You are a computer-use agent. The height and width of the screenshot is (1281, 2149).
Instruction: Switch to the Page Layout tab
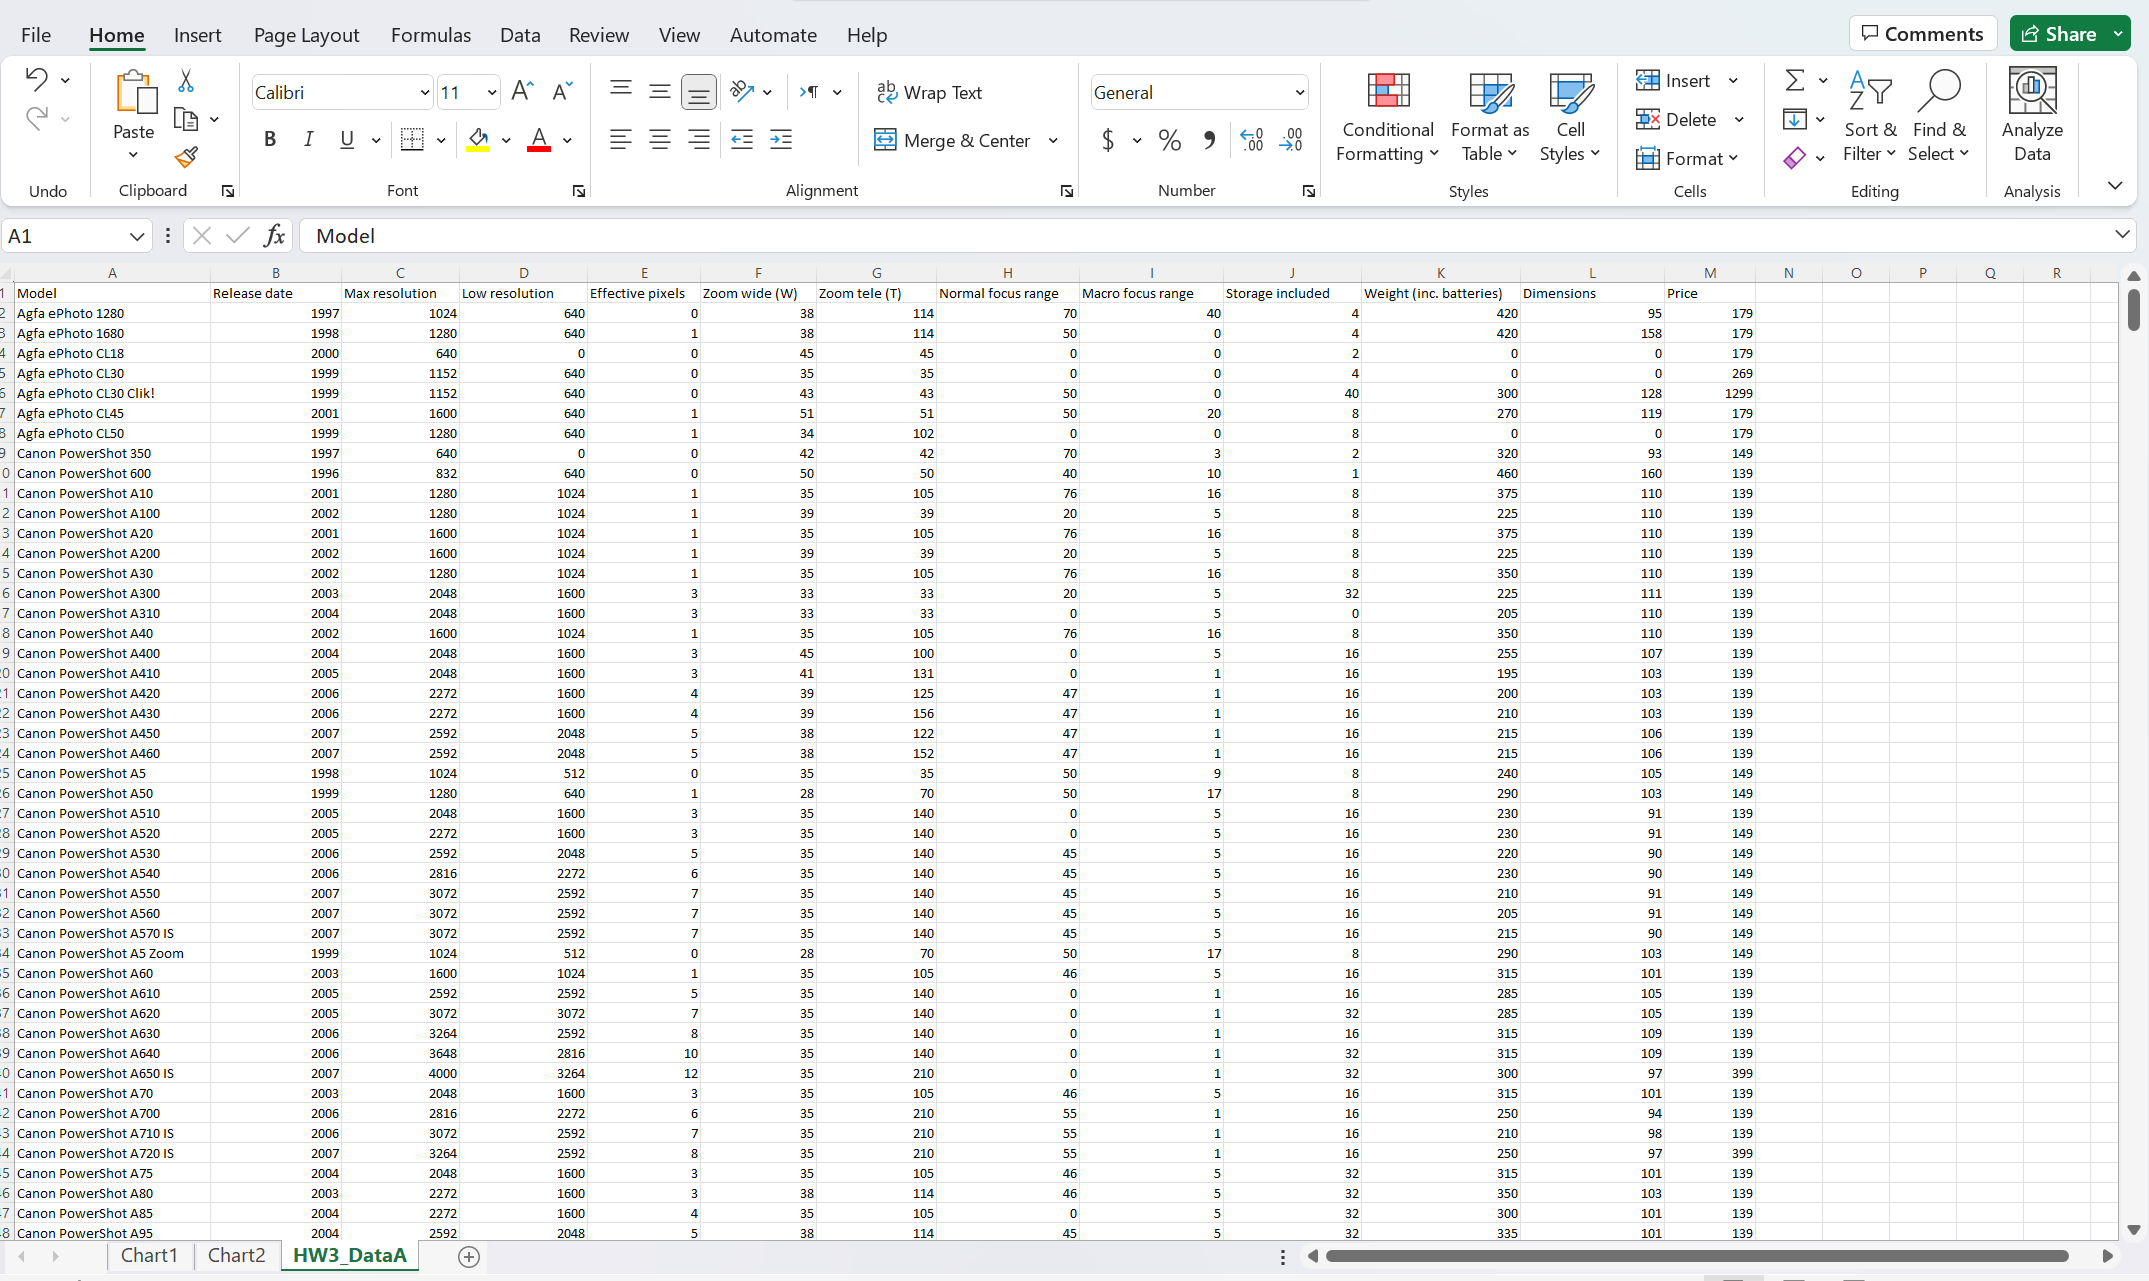click(x=307, y=35)
